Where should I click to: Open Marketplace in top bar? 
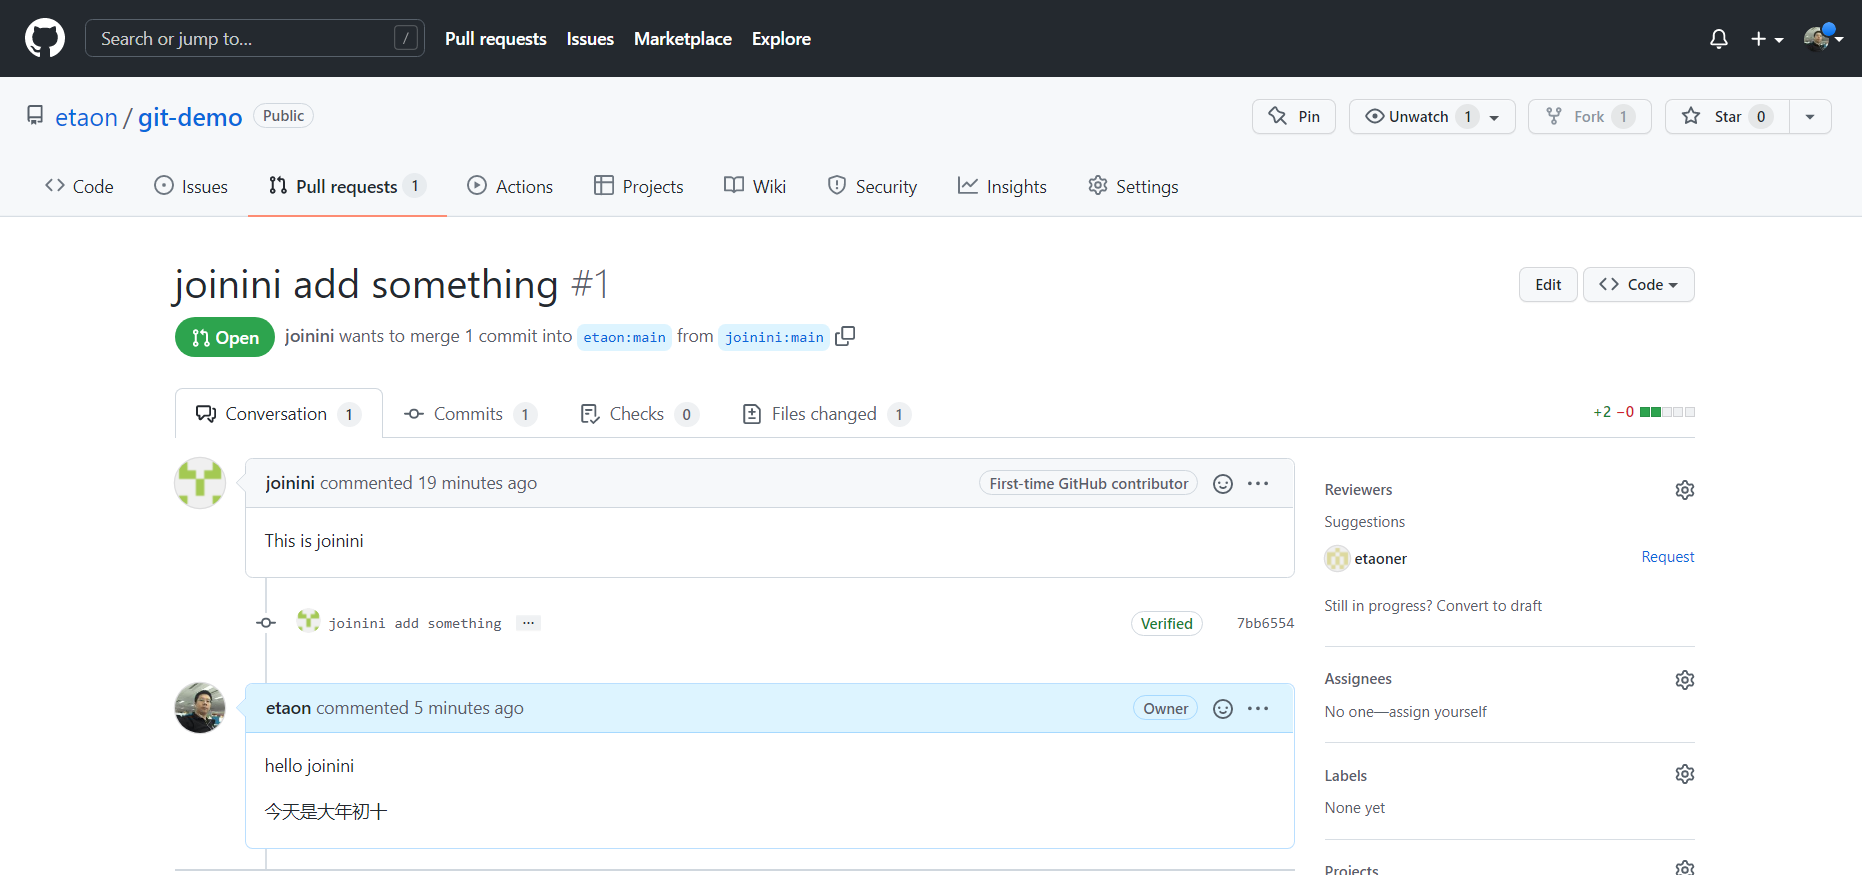[x=683, y=39]
